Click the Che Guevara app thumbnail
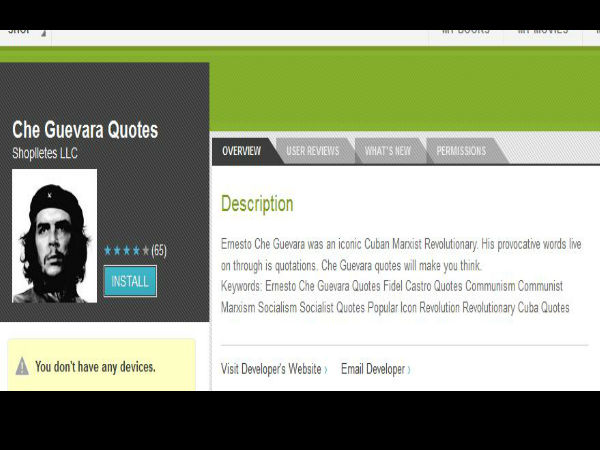600x450 pixels. click(54, 236)
